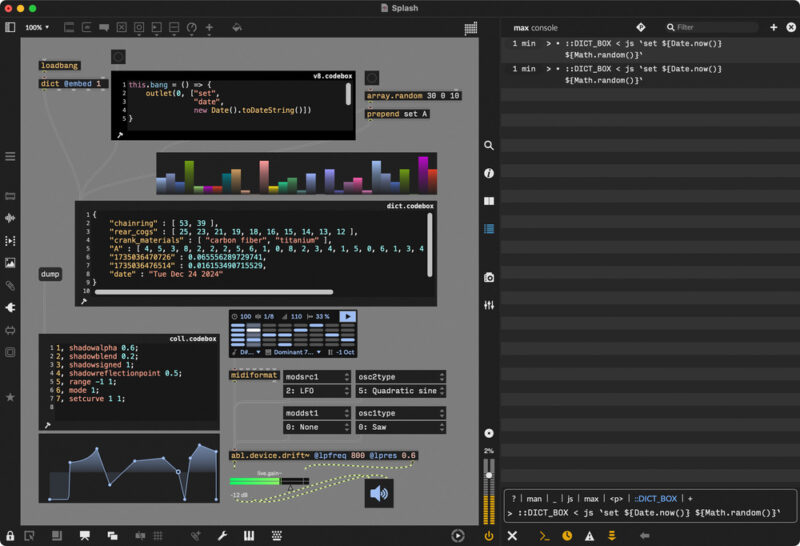
Task: Select the ::DICT_BOX console shortcut
Action: (656, 498)
